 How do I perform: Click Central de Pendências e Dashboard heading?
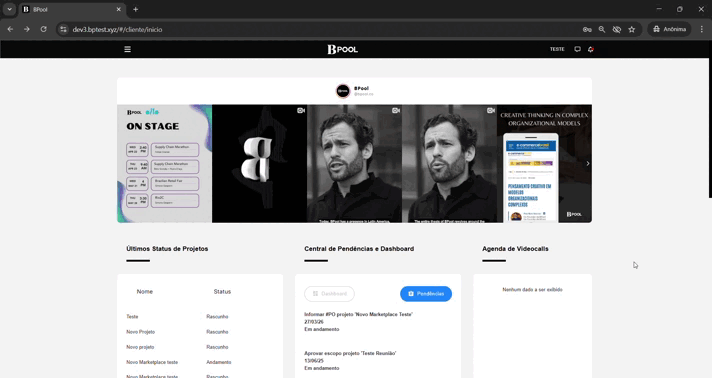pyautogui.click(x=359, y=249)
